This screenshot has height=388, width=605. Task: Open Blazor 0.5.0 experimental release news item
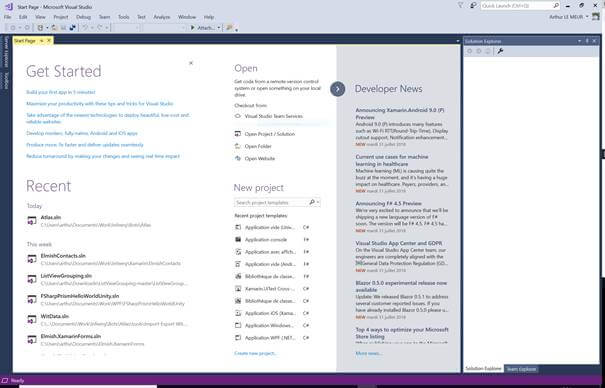(401, 286)
